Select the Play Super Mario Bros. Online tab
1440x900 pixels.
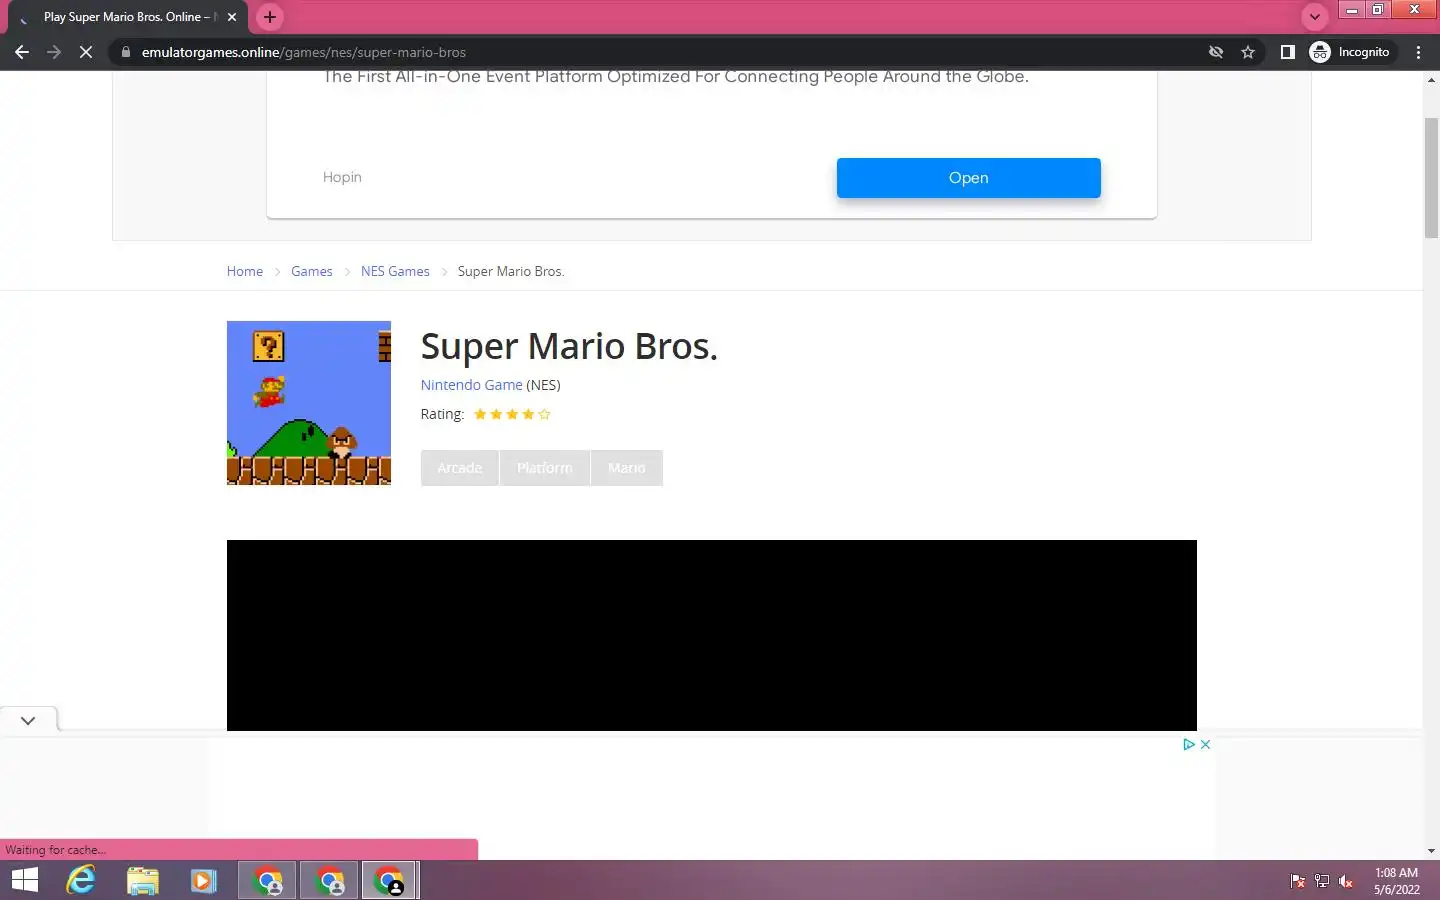(x=128, y=17)
